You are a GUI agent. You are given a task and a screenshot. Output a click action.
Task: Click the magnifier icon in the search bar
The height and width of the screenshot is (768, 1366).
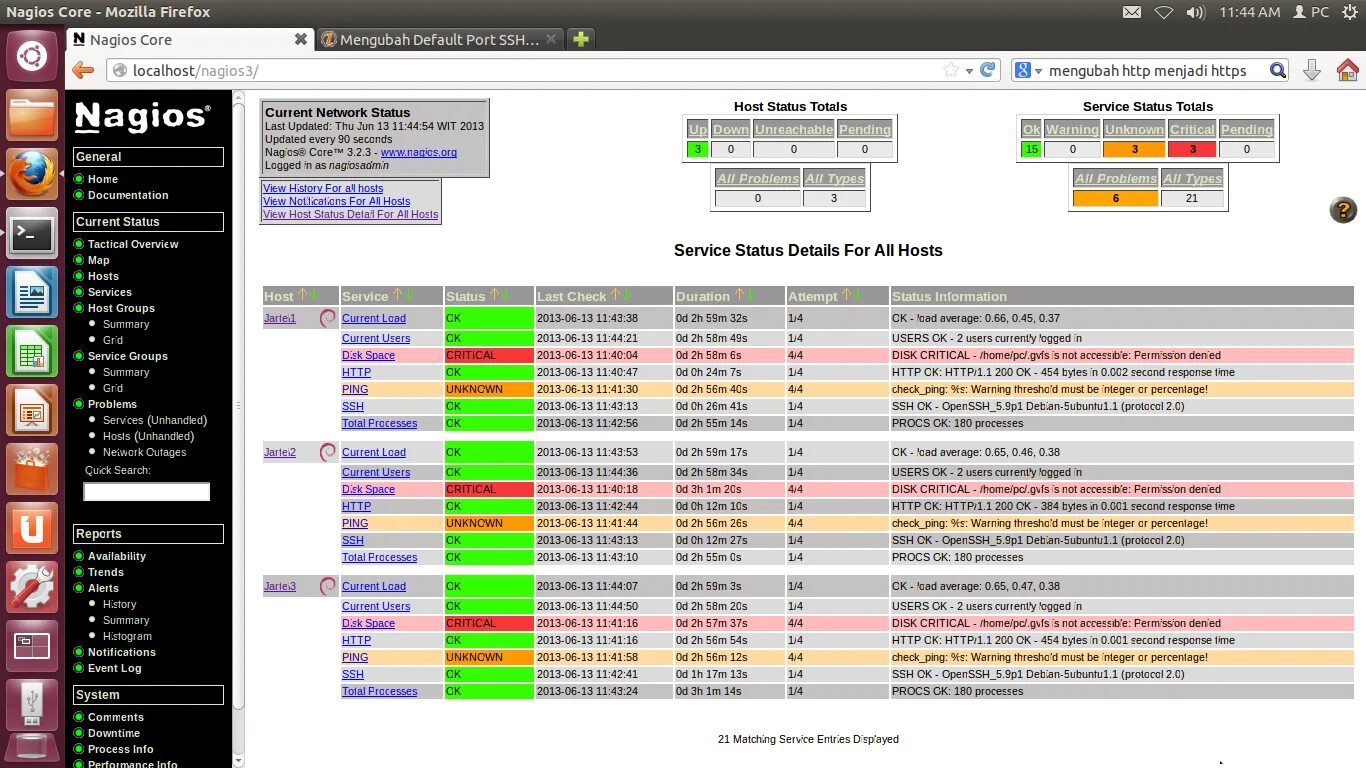[1278, 70]
